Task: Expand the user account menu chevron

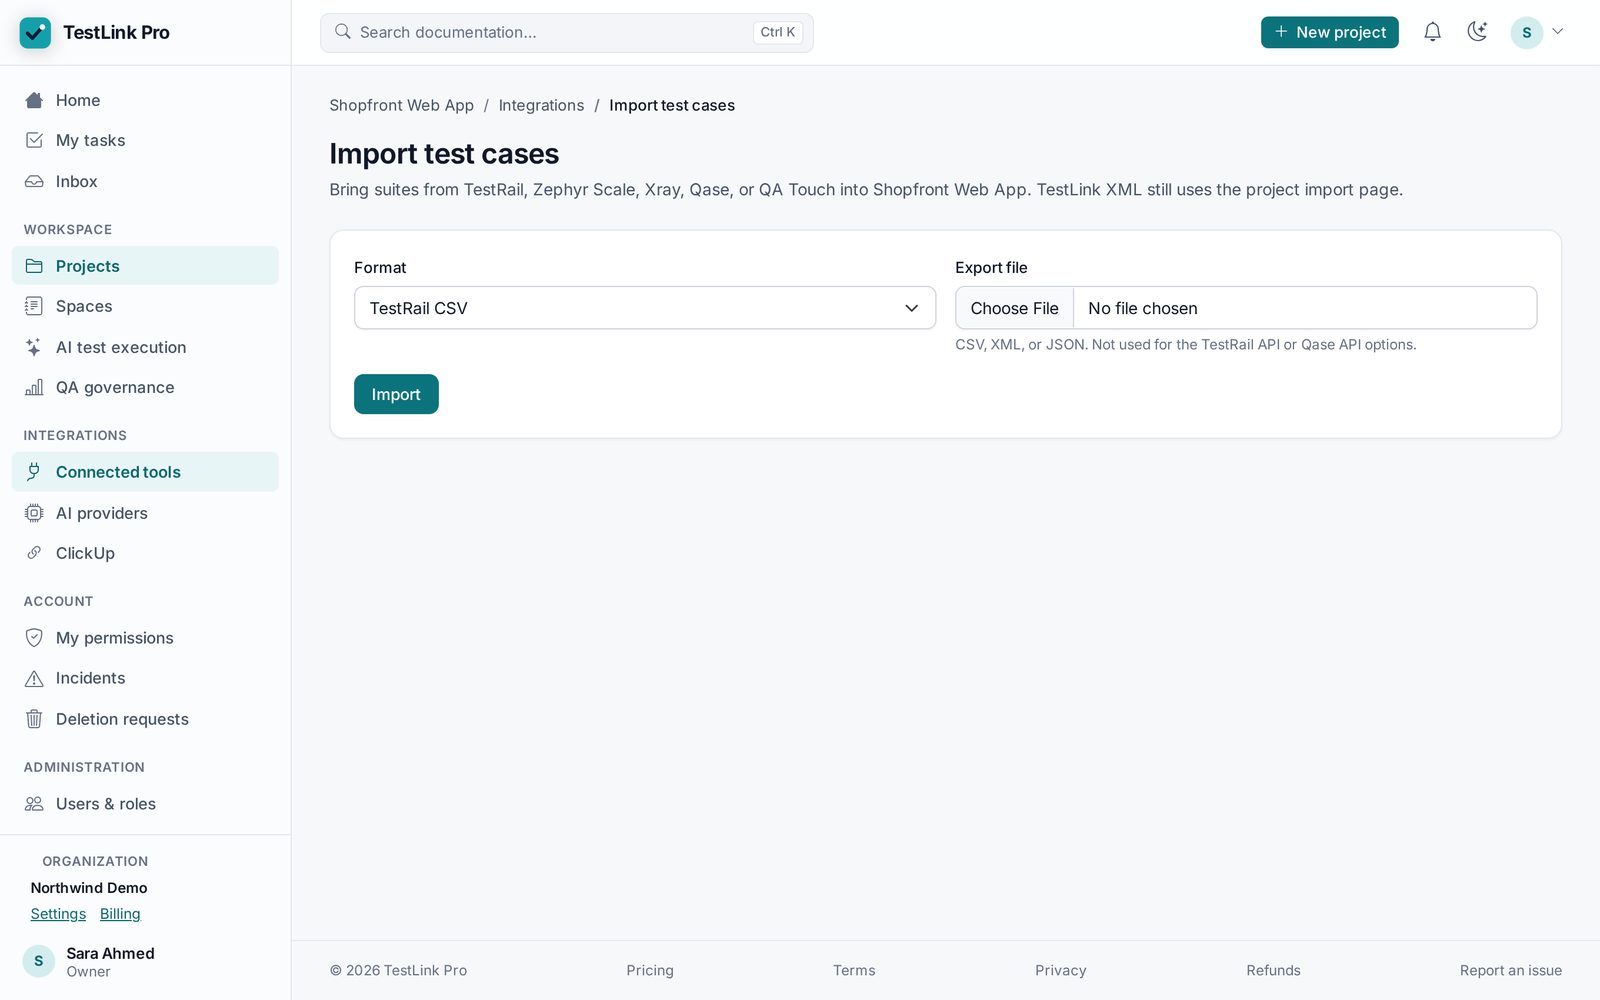Action: coord(1557,32)
